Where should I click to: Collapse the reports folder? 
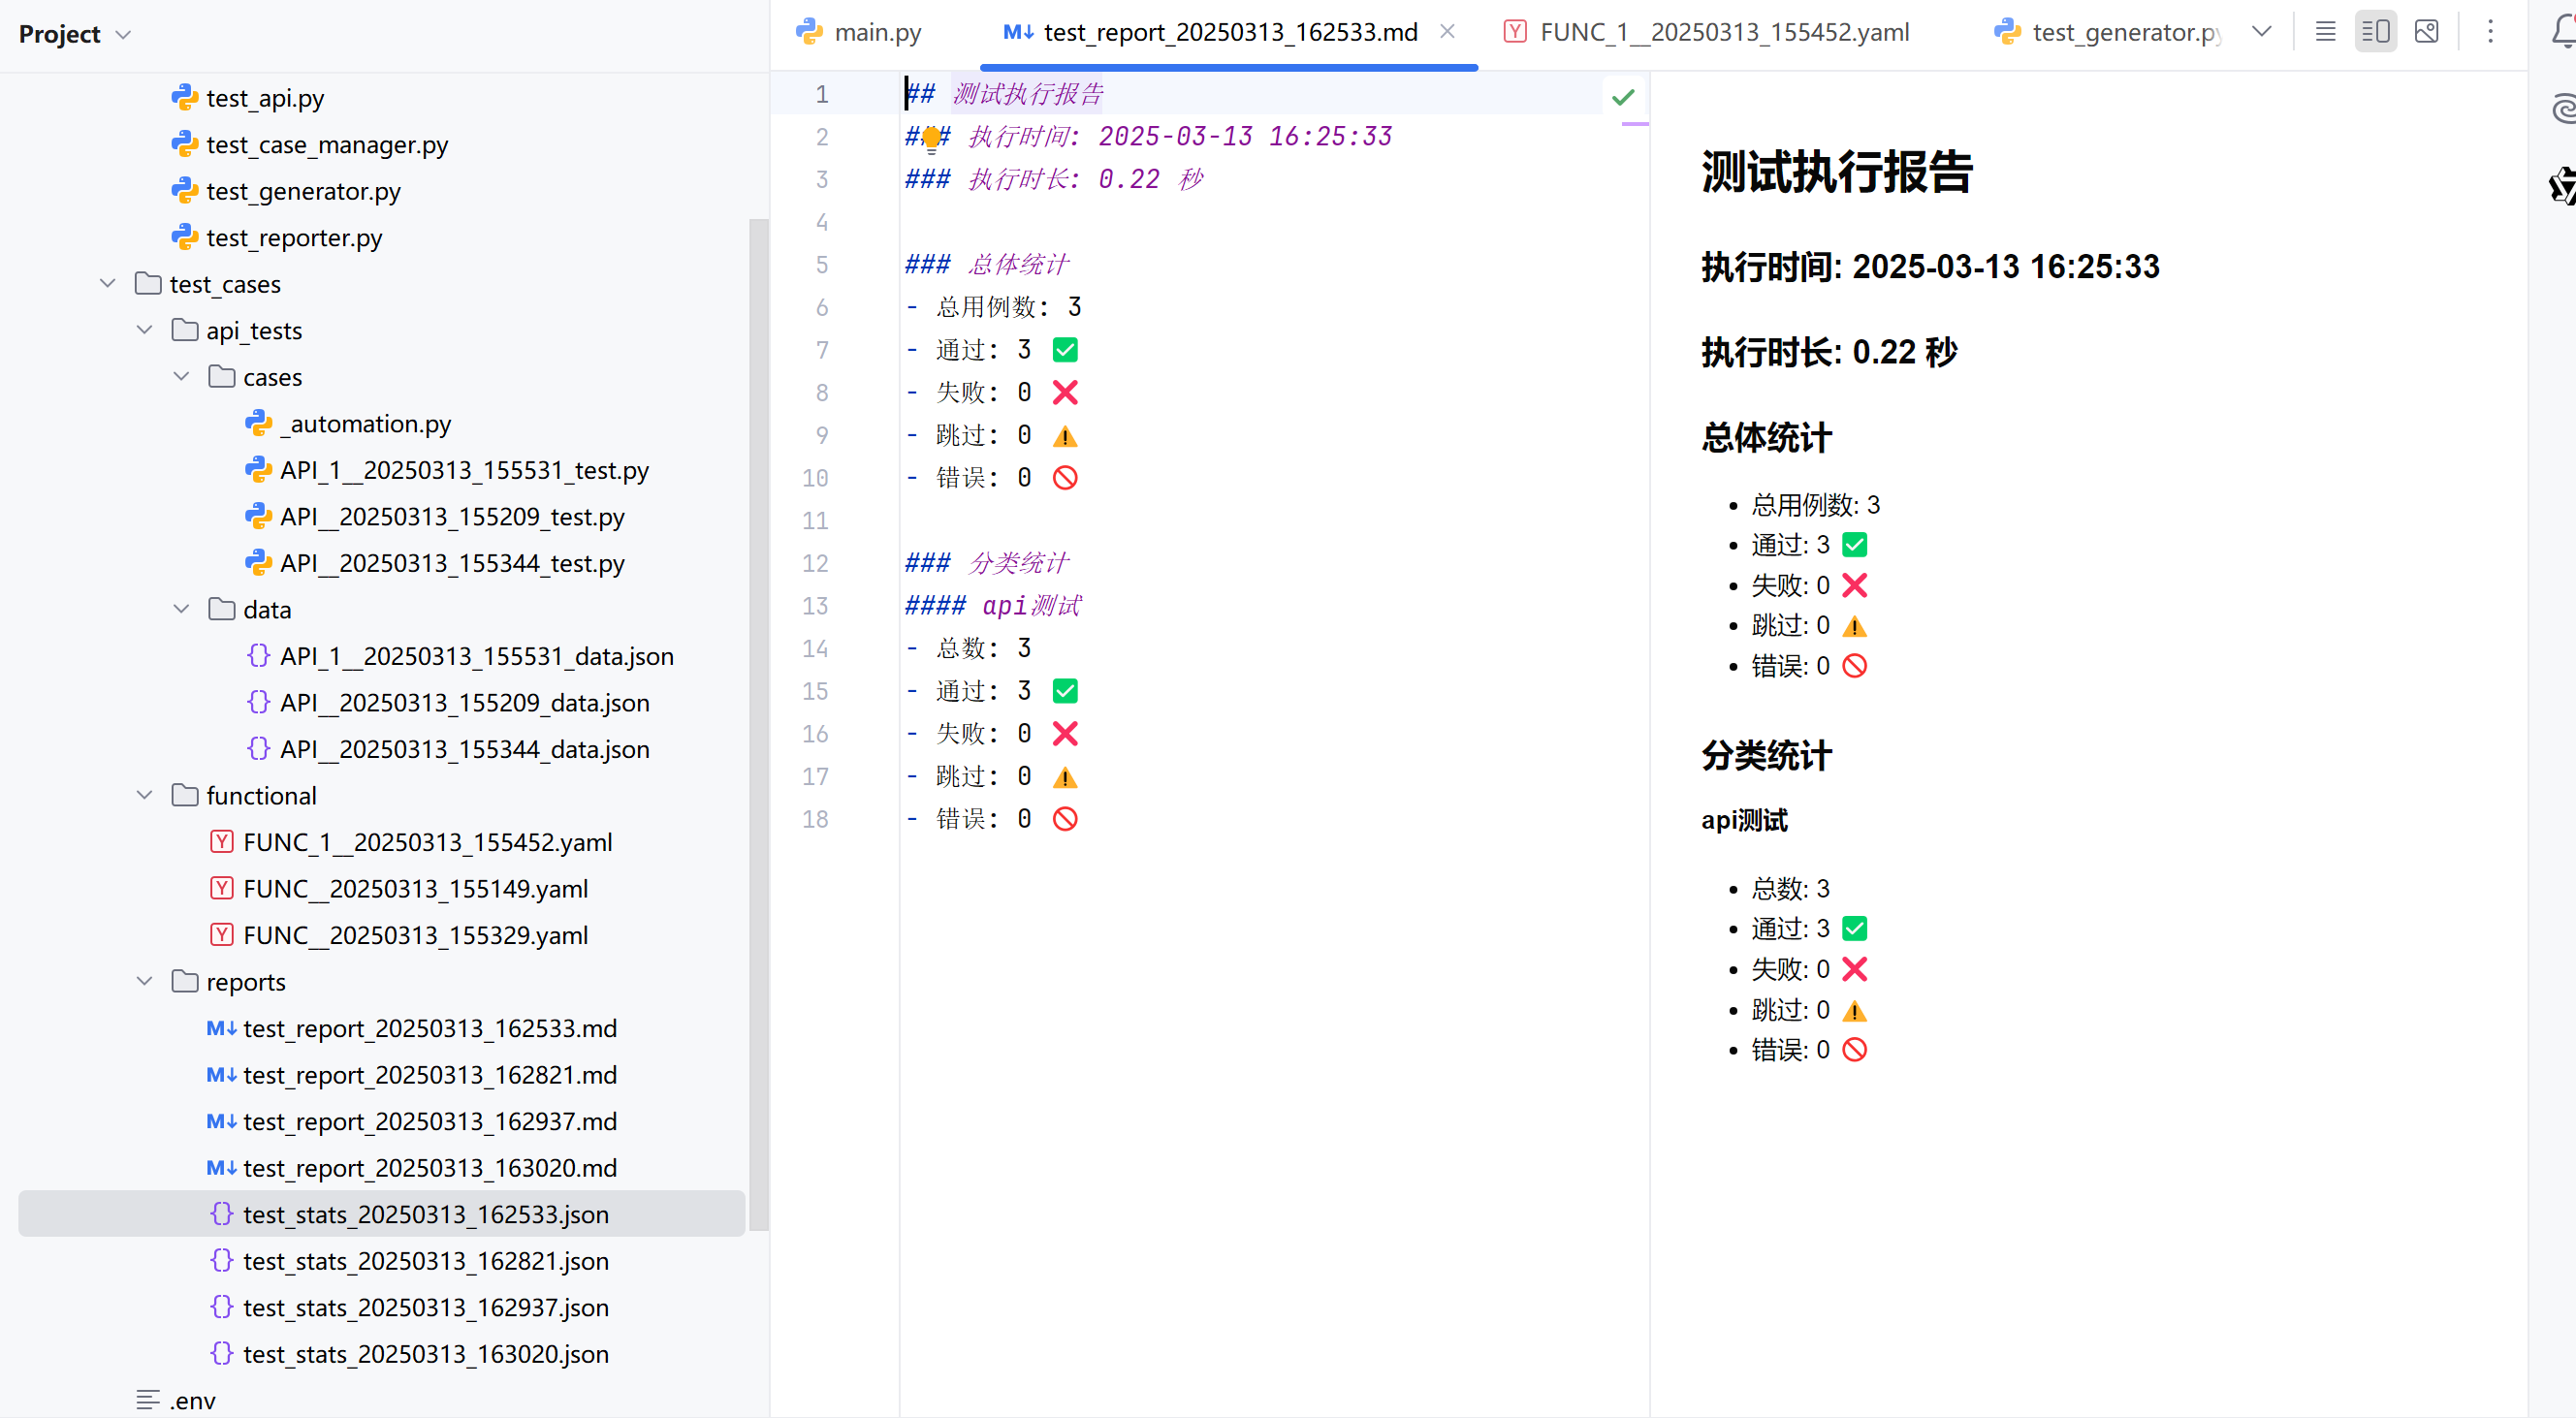coord(145,981)
